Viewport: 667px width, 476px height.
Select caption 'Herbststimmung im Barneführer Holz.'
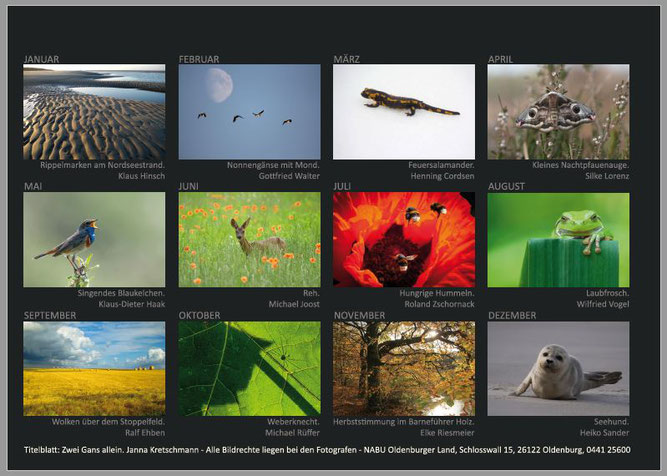(x=404, y=422)
